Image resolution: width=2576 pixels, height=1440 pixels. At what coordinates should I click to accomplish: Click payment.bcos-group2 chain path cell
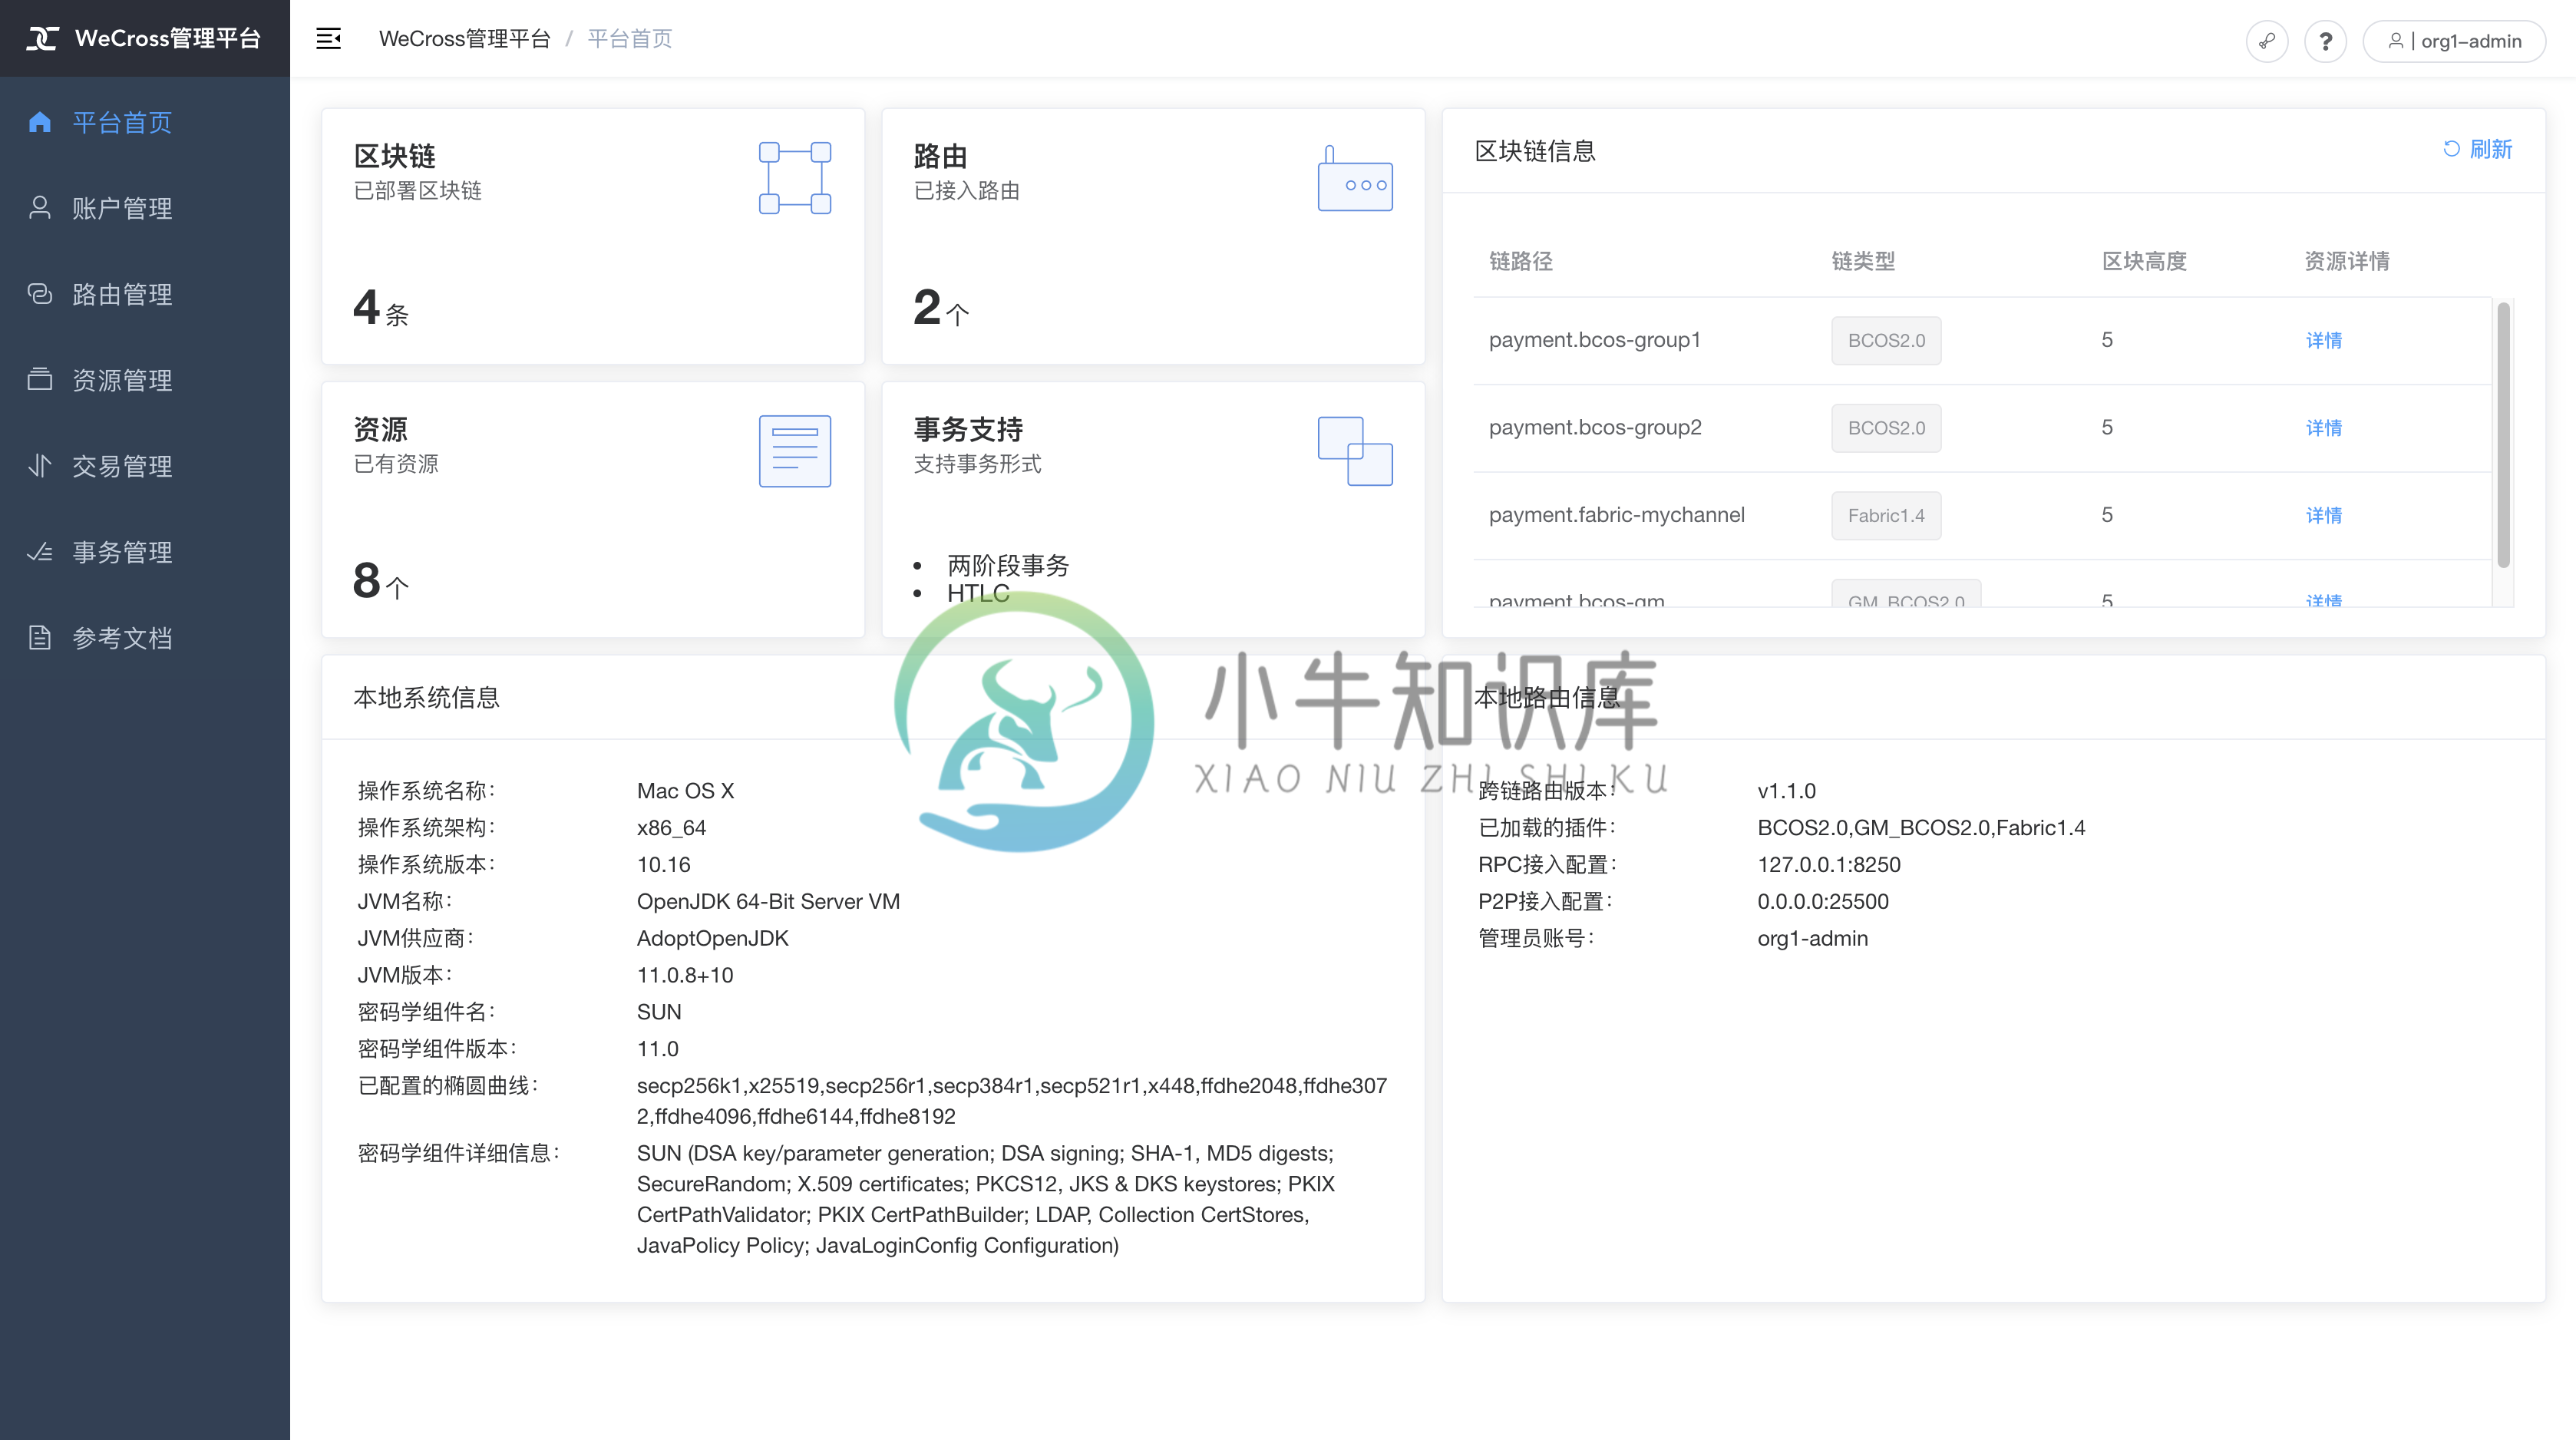(1595, 428)
